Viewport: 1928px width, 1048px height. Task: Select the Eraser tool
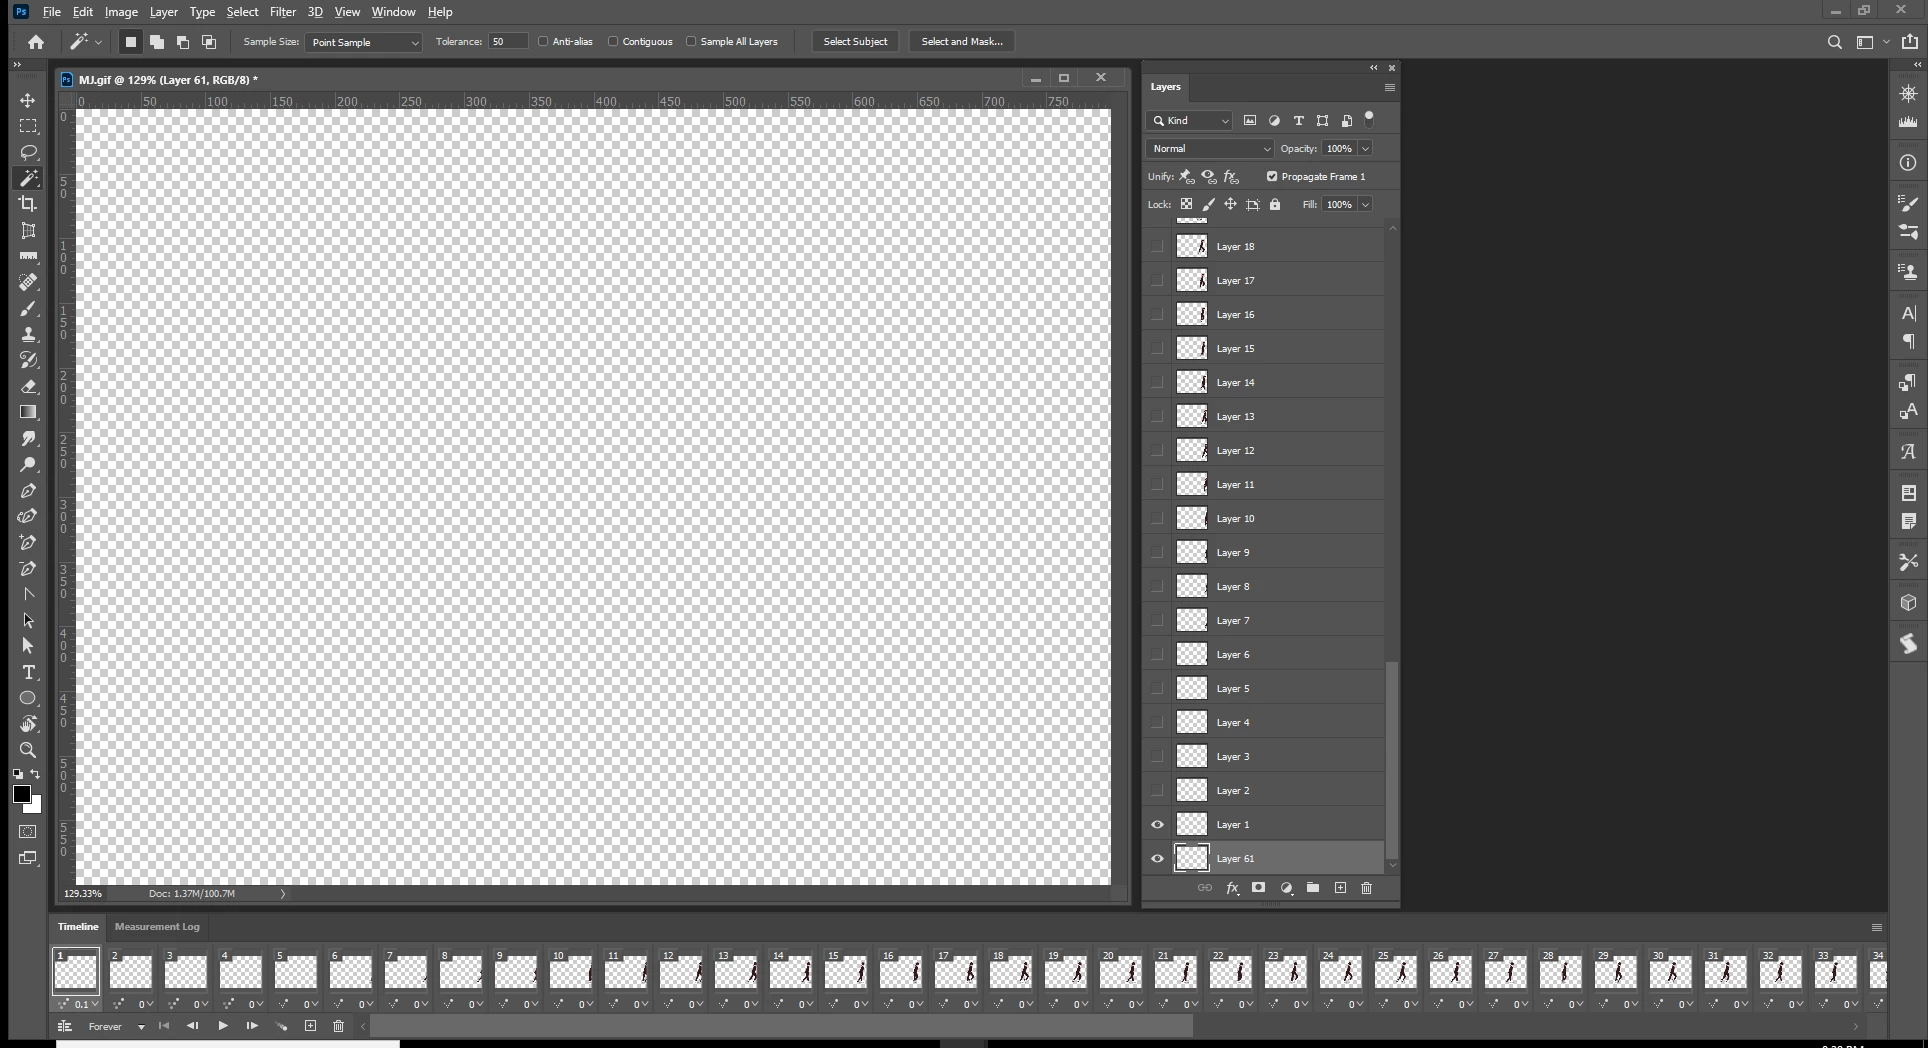pyautogui.click(x=28, y=386)
